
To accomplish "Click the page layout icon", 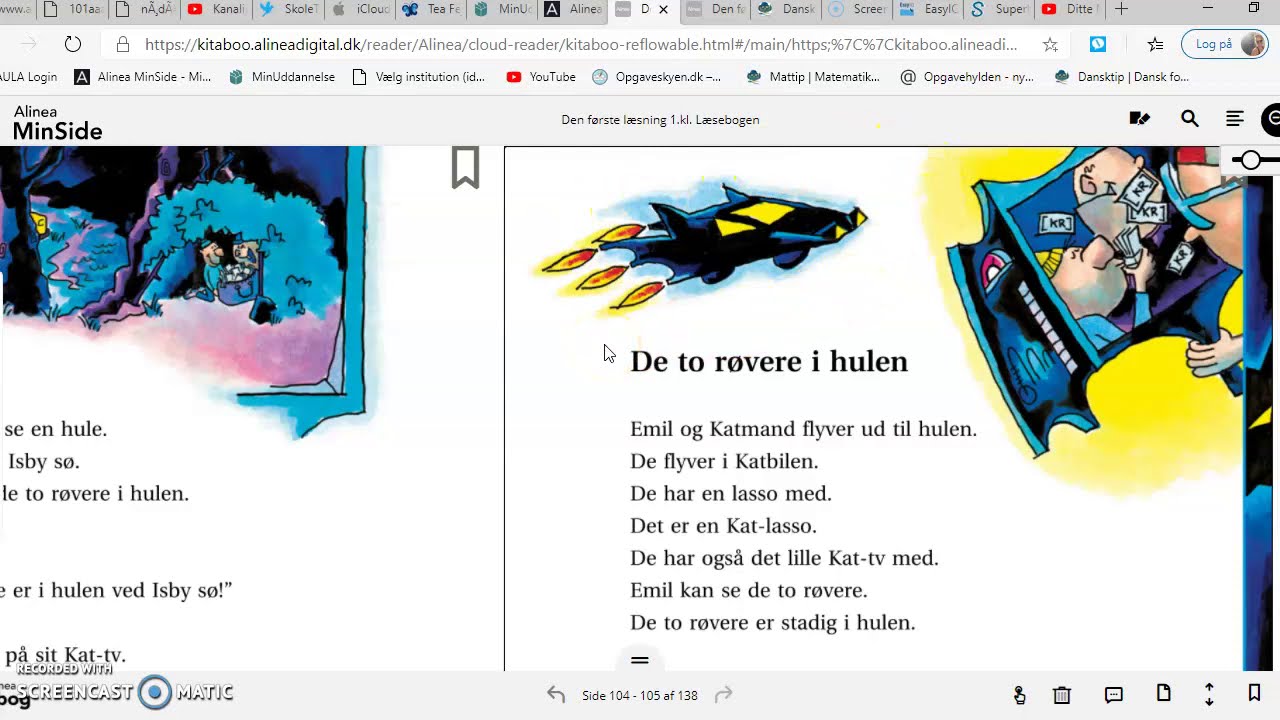I will pyautogui.click(x=1164, y=693).
